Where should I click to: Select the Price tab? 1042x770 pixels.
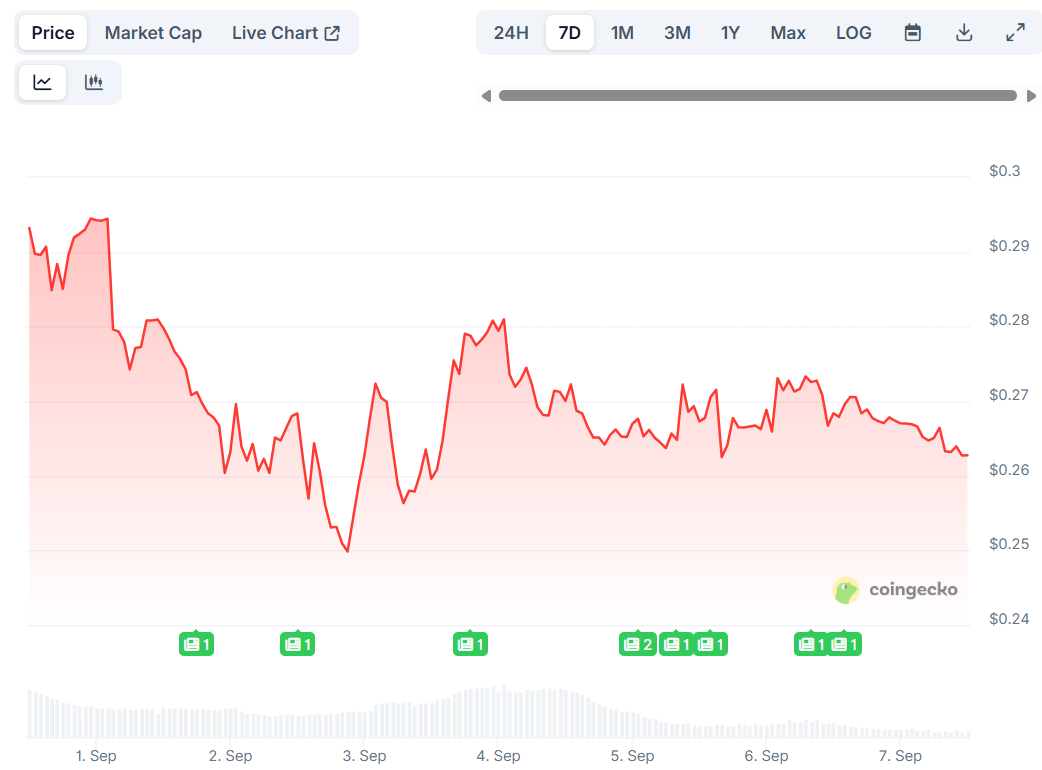click(53, 33)
